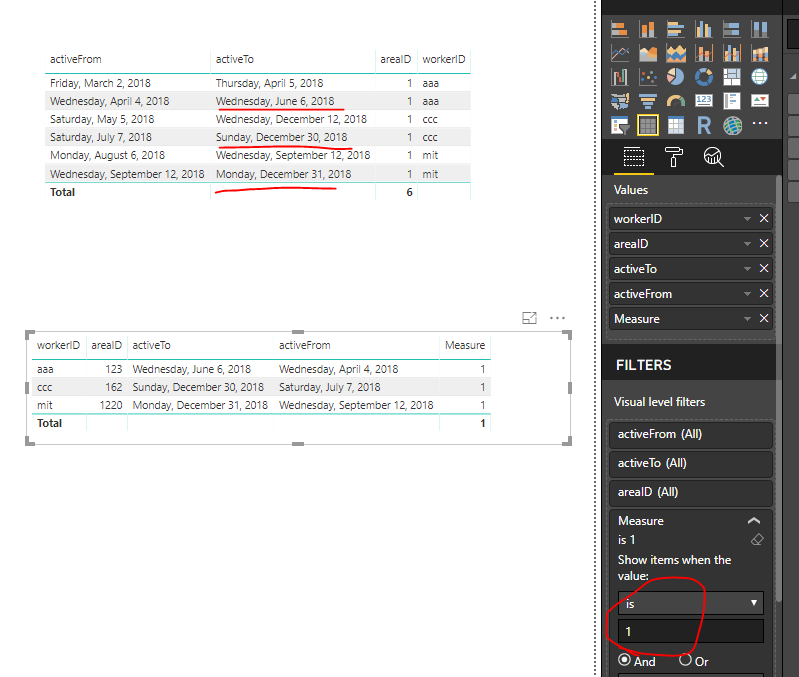Viewport: 799px width, 677px height.
Task: Select the waterfall chart visual
Action: [x=620, y=77]
